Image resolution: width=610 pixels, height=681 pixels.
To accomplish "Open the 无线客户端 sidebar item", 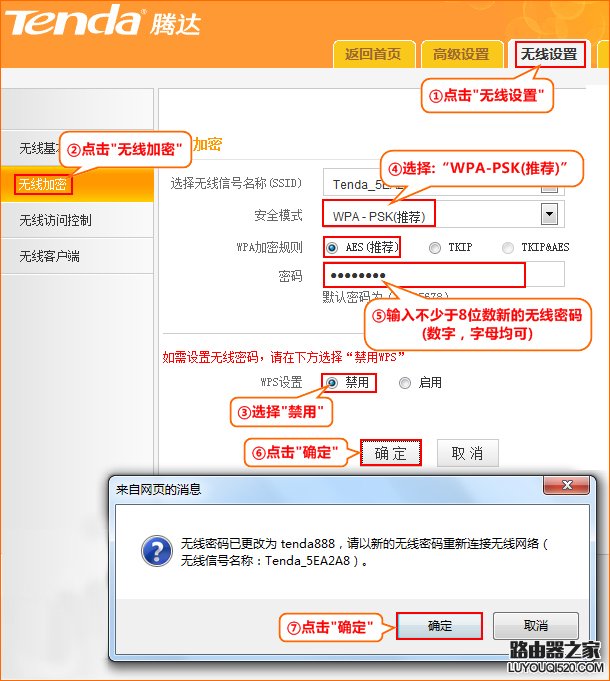I will 49,256.
